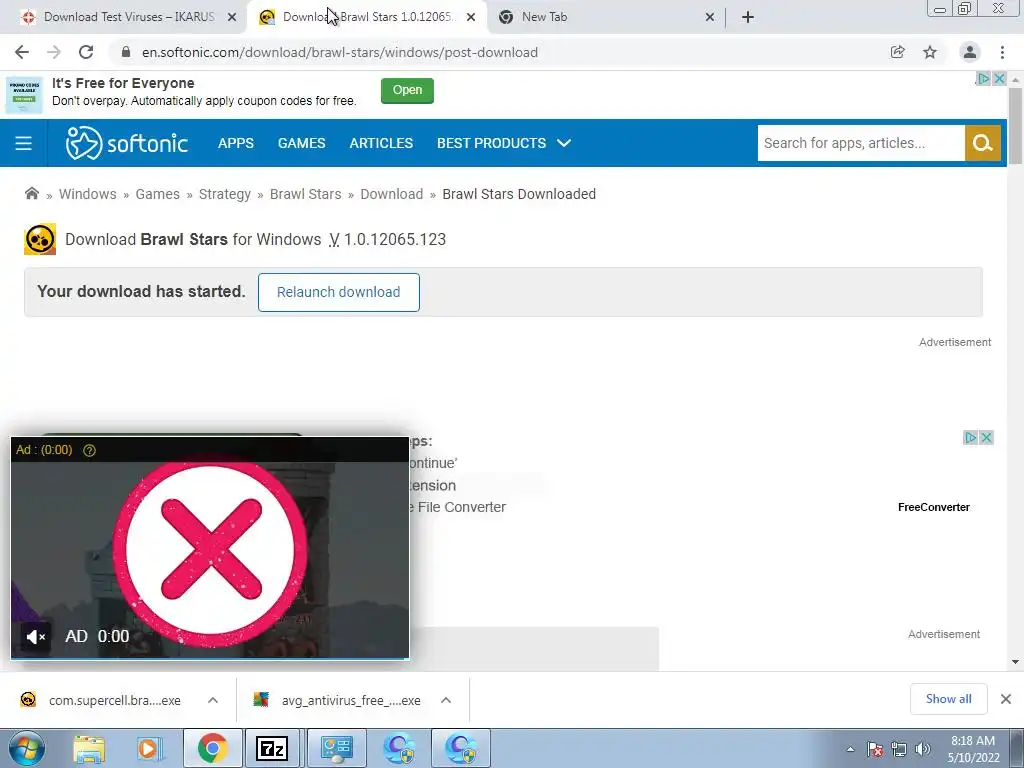Click the Brawl Stars app icon in heading
Screen dimensions: 1024x768
point(40,239)
